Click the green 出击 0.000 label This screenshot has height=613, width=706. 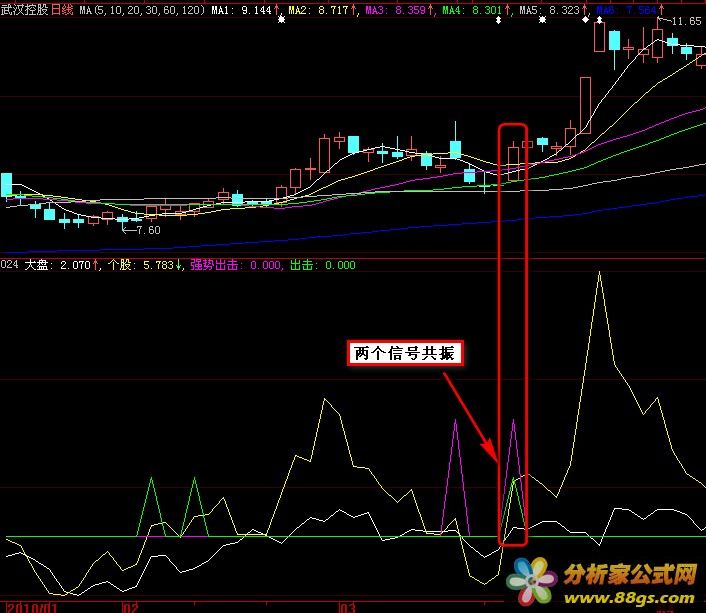point(322,266)
